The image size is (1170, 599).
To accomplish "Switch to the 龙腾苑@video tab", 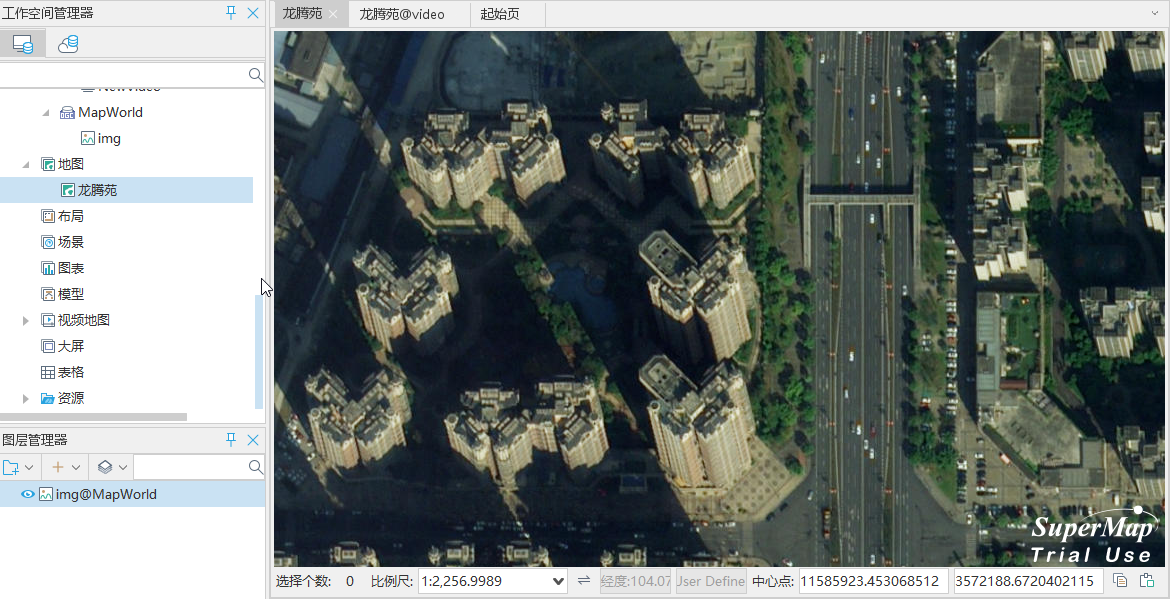I will (402, 14).
